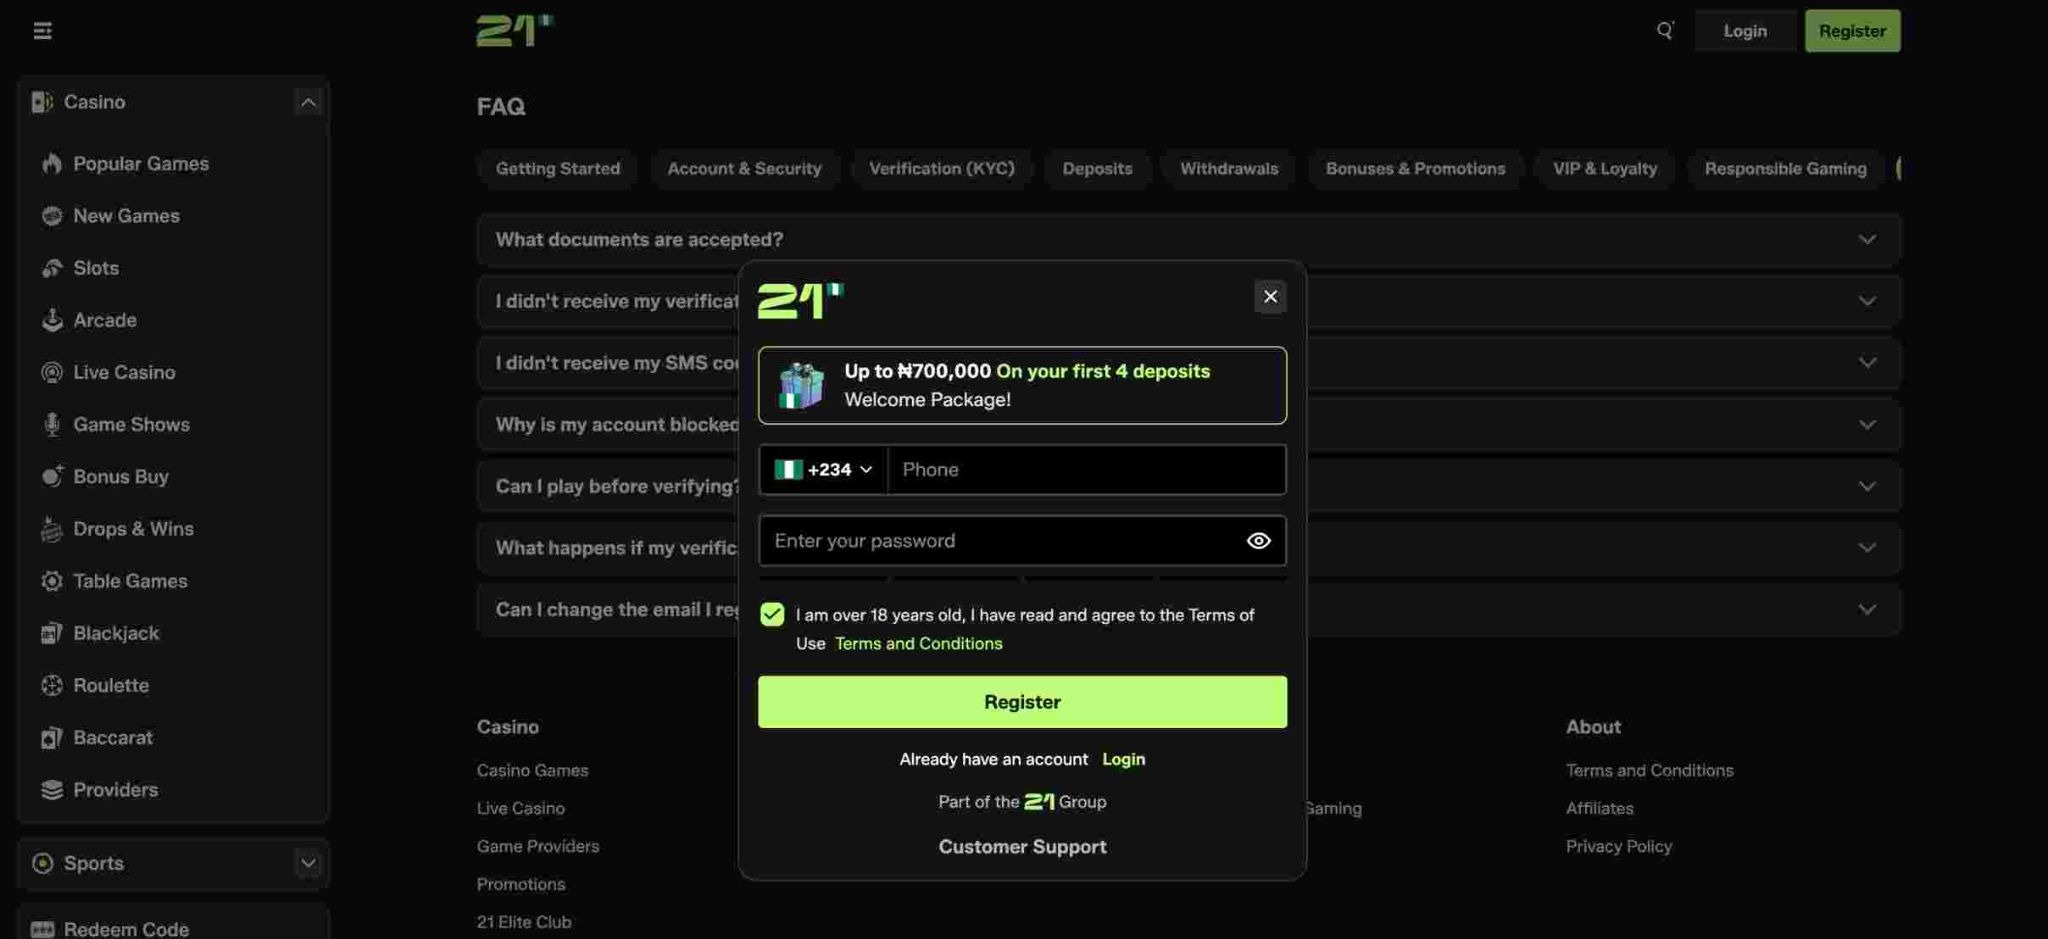Viewport: 2048px width, 939px height.
Task: Click the Redeem Code icon
Action: pos(42,929)
